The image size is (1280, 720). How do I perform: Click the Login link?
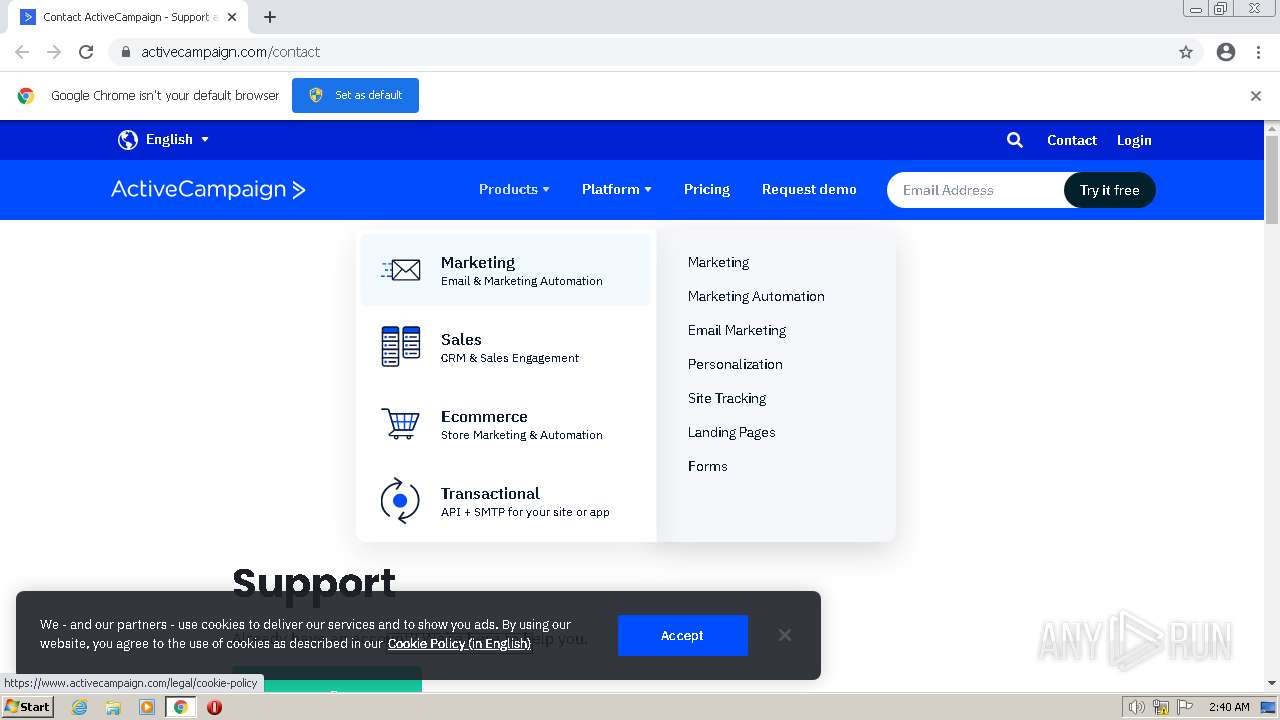coord(1134,140)
